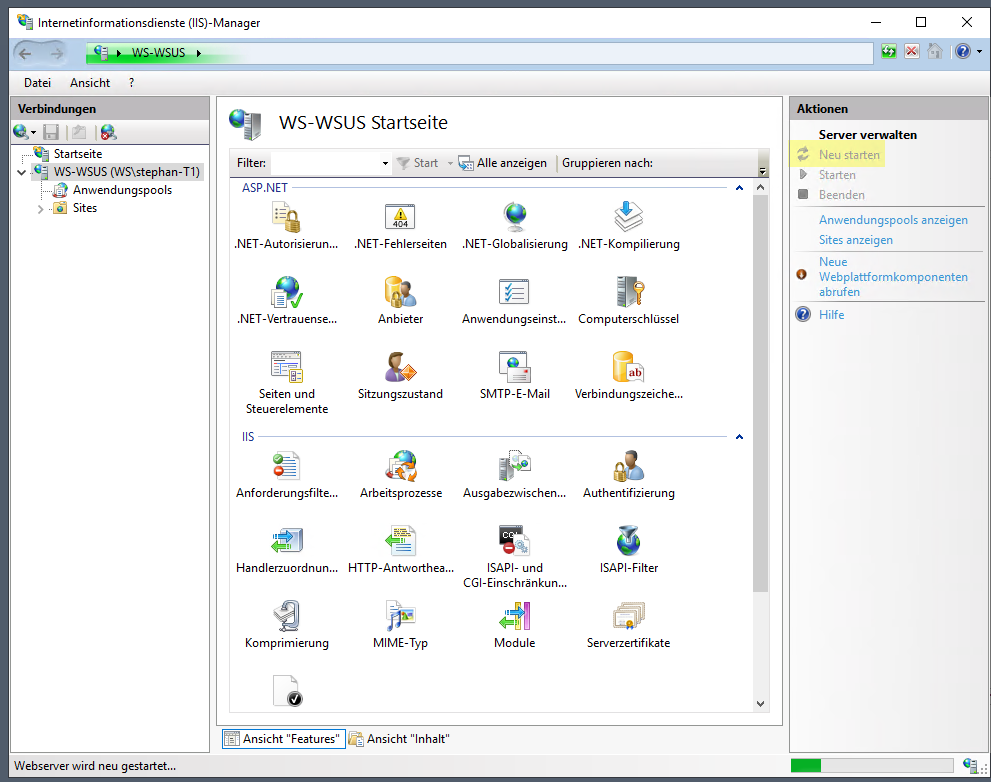Viewport: 991px width, 782px height.
Task: Open the Anforderungsfilterung icon
Action: point(286,467)
